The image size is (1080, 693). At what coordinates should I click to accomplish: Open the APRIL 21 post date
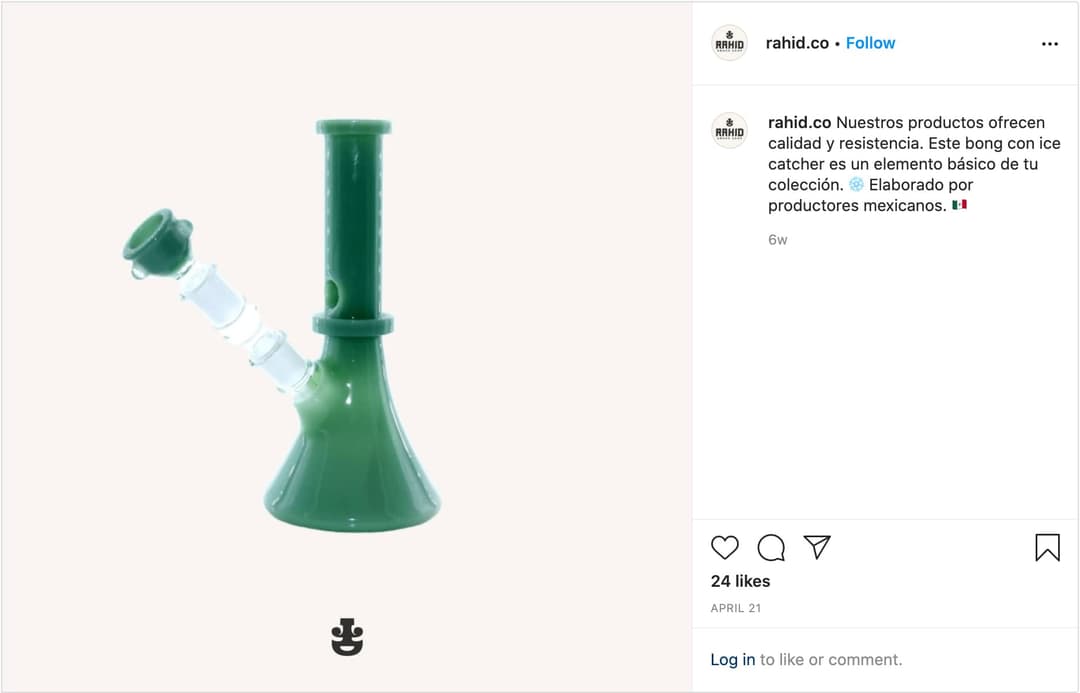click(736, 608)
